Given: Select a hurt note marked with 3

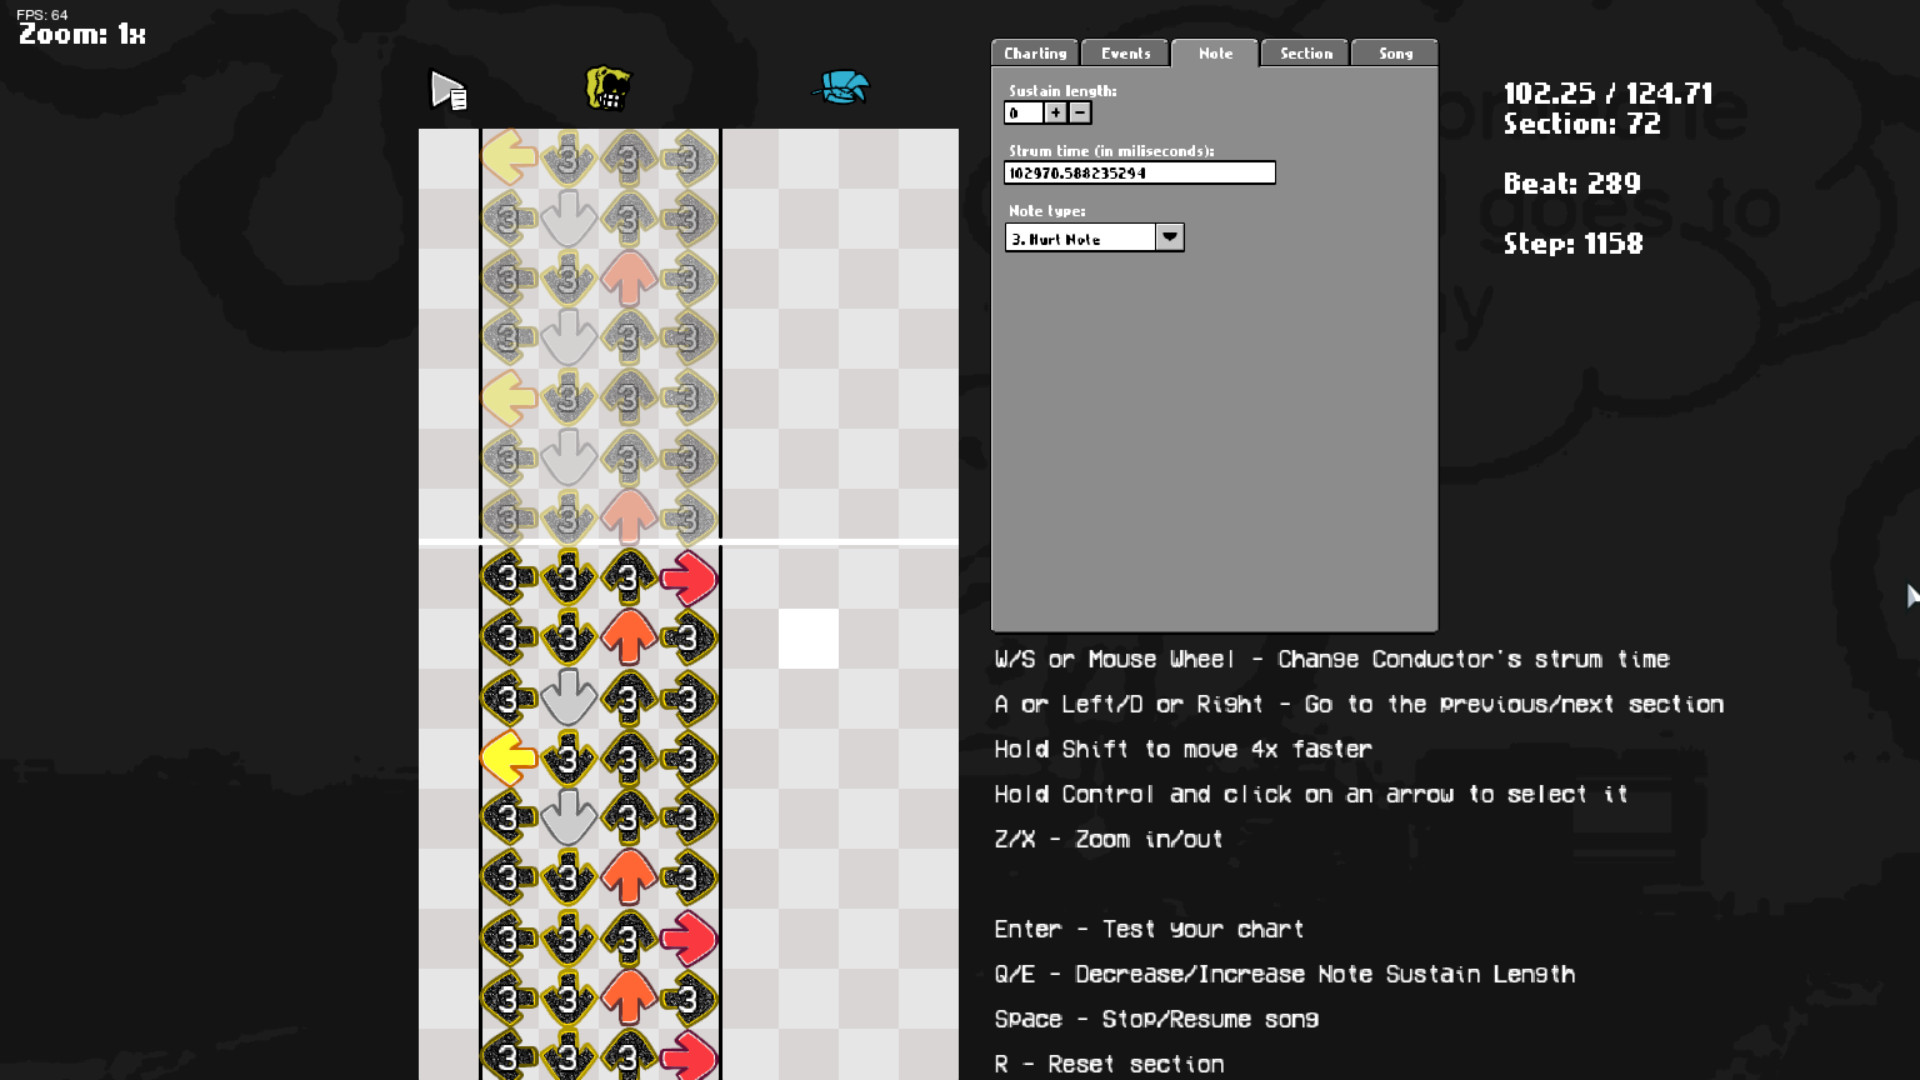Looking at the screenshot, I should 508,576.
